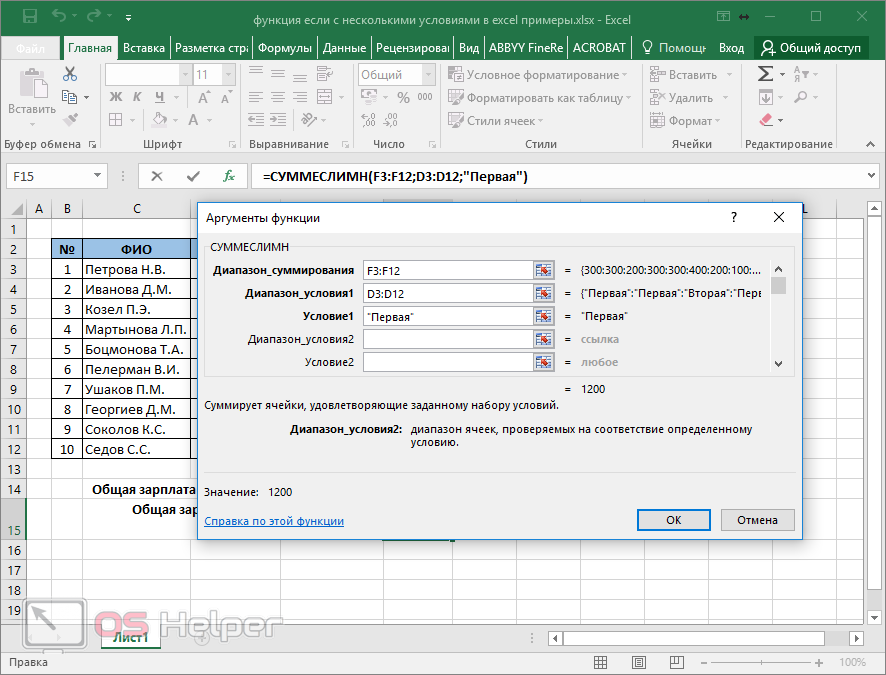Open the dialog help question mark
886x675 pixels.
733,217
